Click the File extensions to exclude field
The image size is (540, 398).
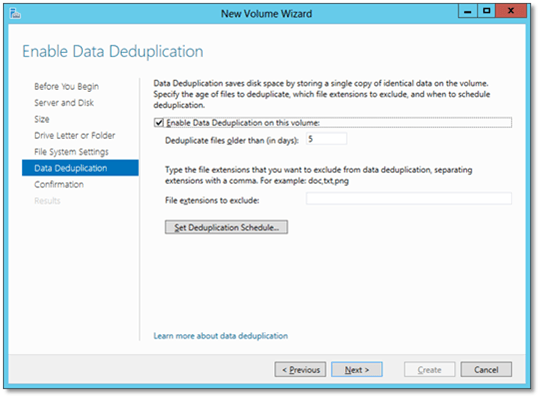click(409, 199)
